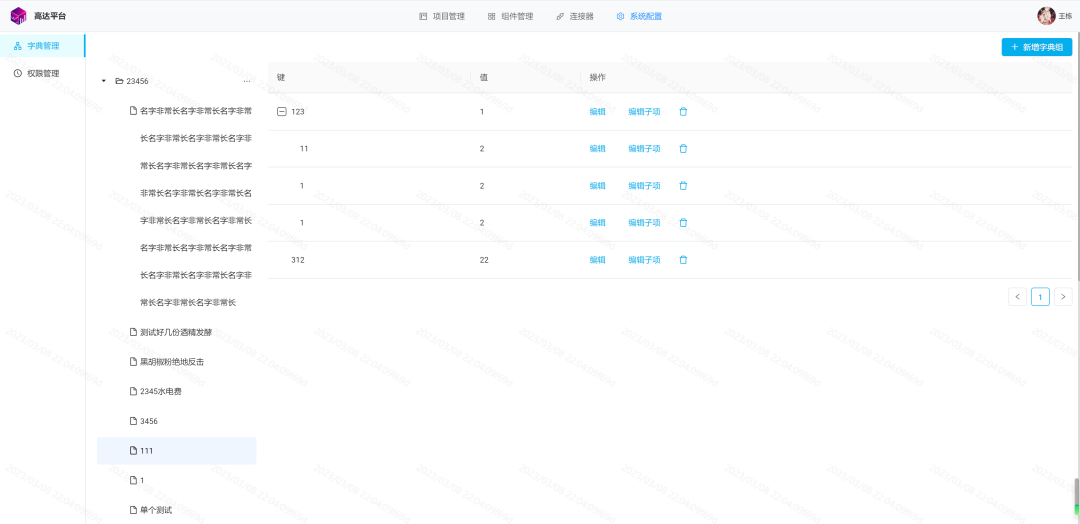Viewport: 1080px width, 524px height.
Task: Click trash icon in the 312 row
Action: pos(683,260)
